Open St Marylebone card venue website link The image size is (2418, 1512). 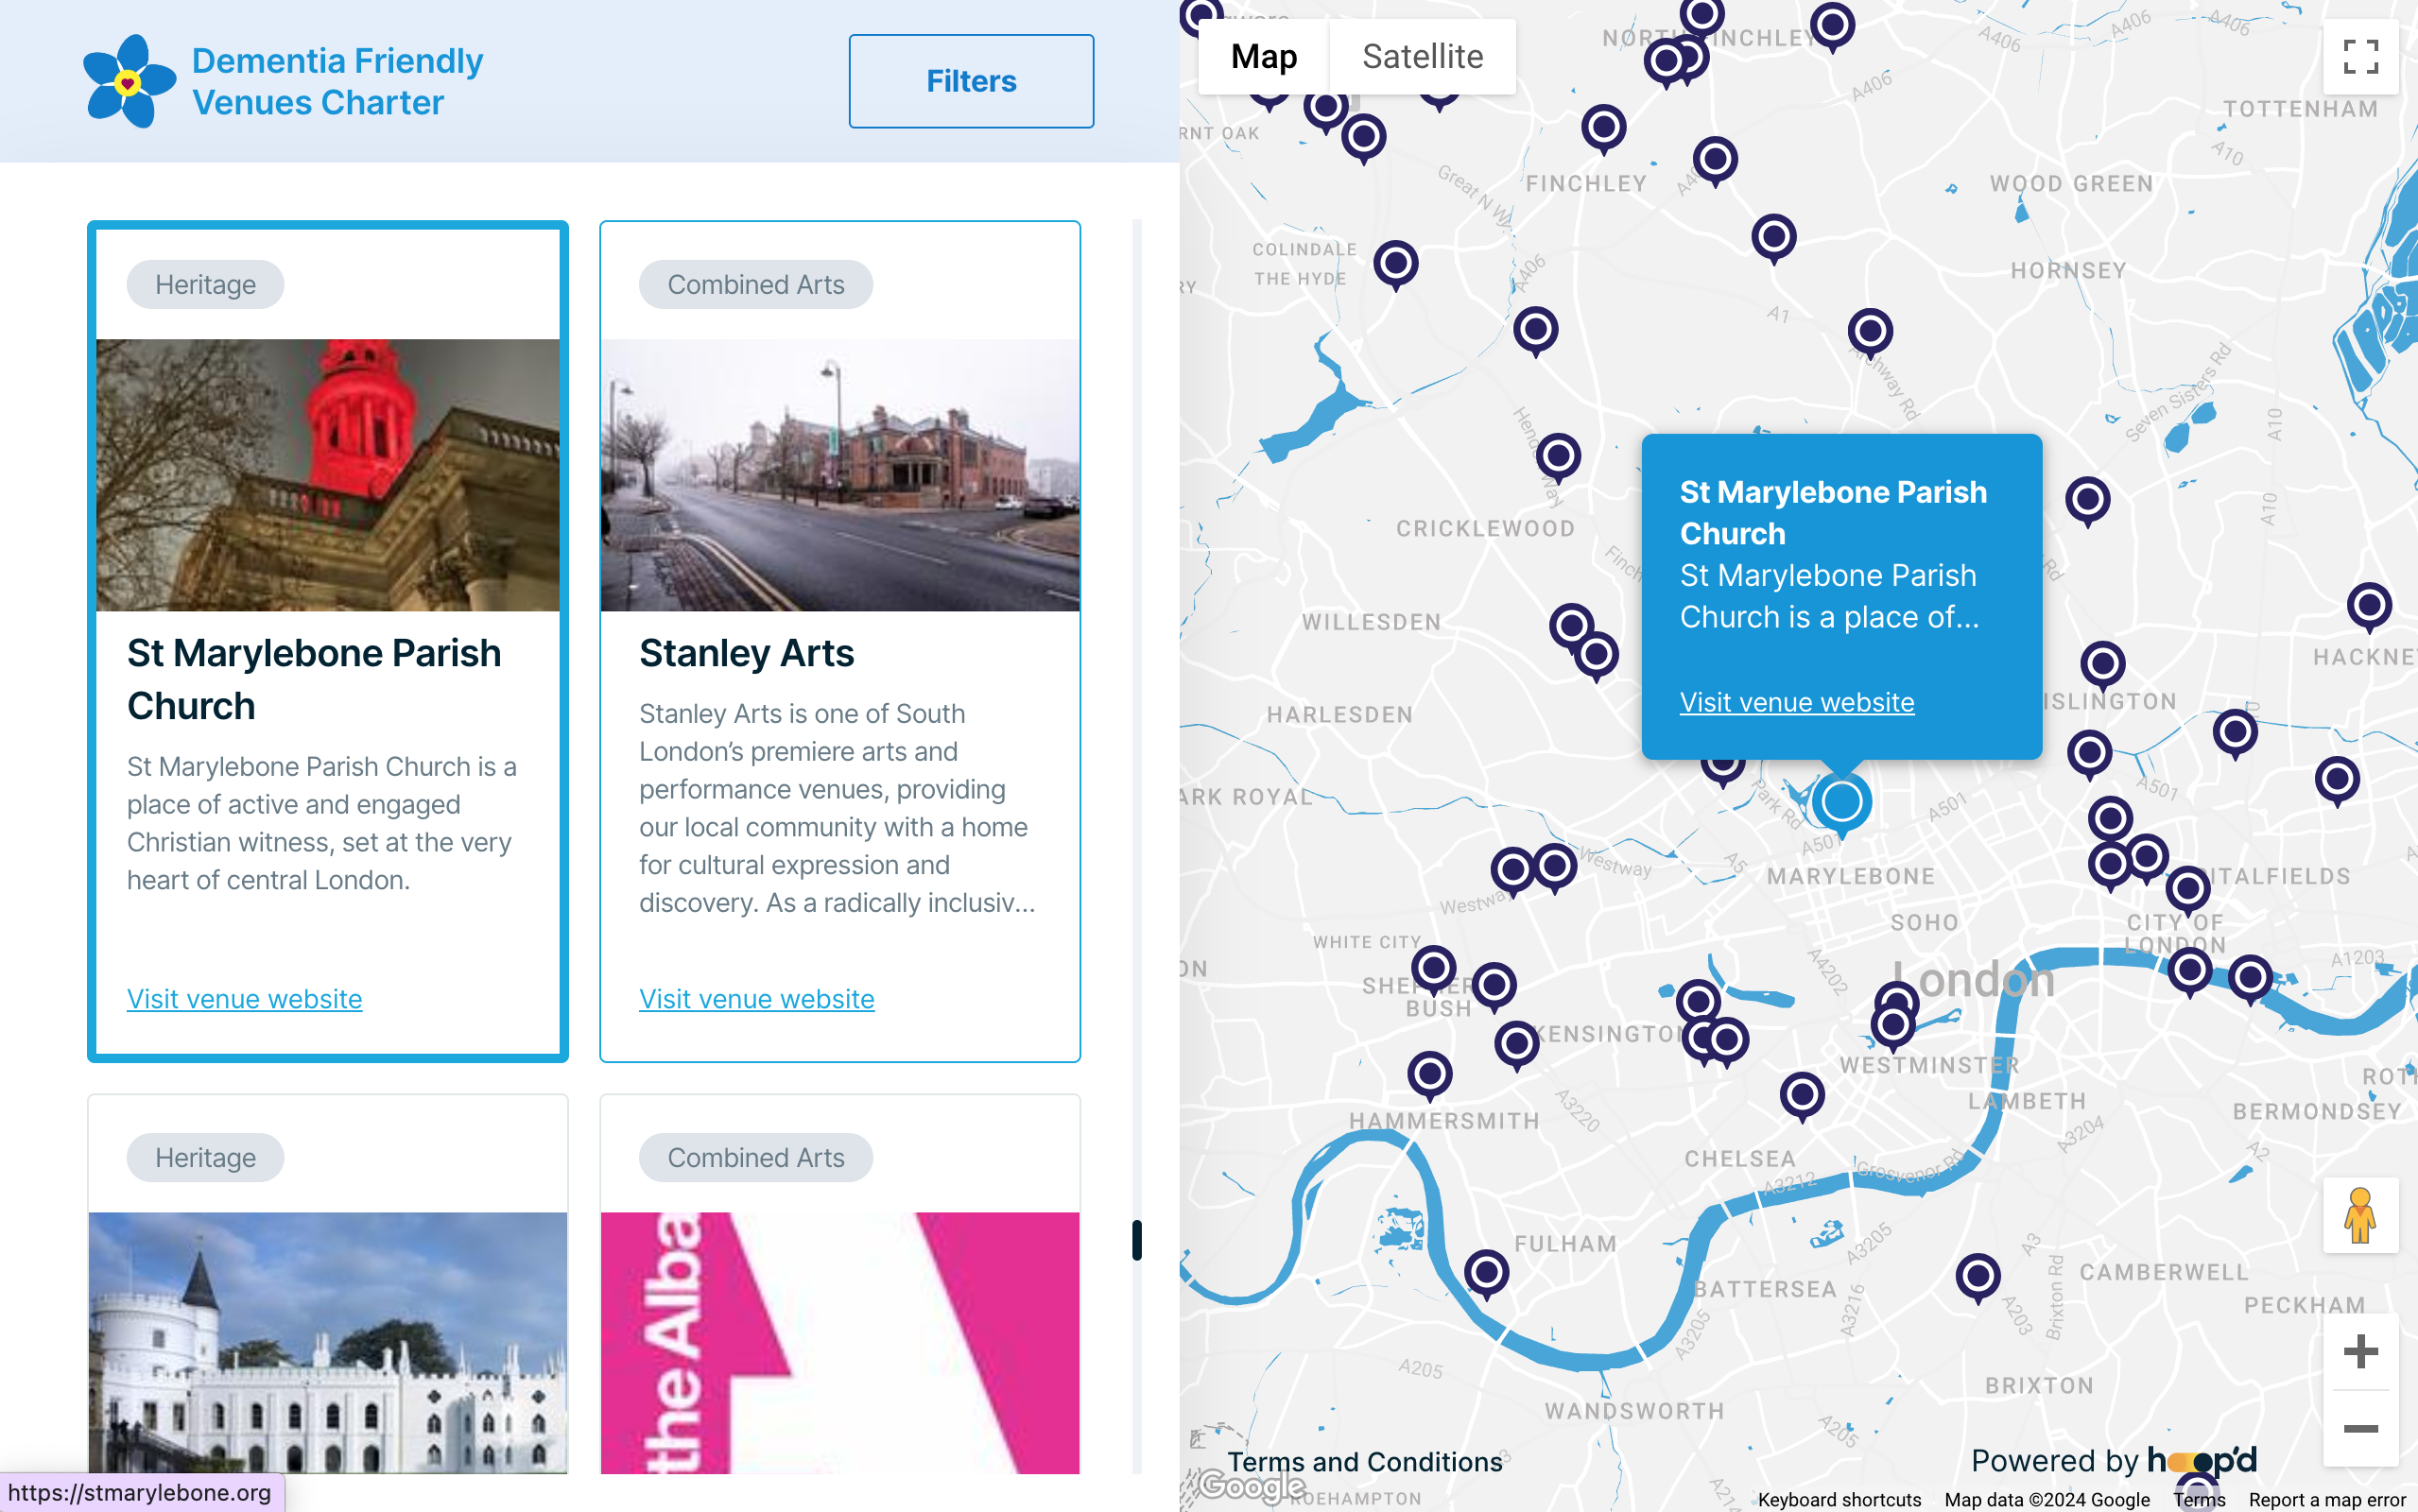point(244,998)
